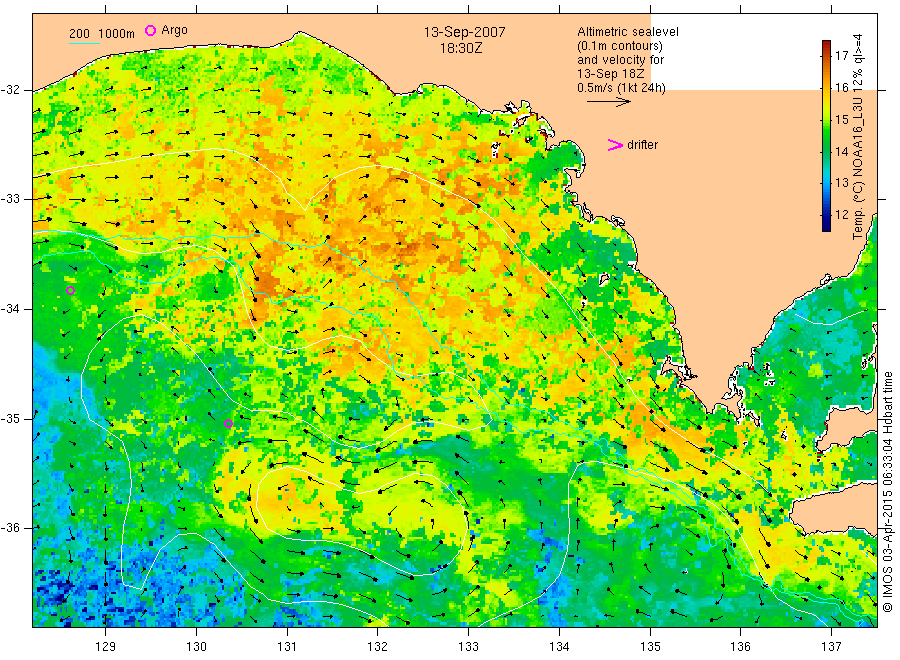Click the date text 13-Sep-2007

[464, 32]
